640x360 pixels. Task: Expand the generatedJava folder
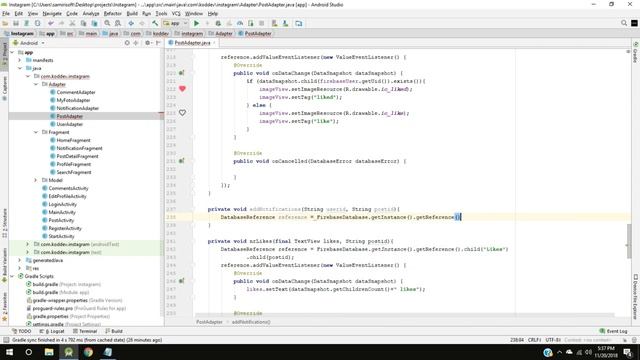pos(19,260)
